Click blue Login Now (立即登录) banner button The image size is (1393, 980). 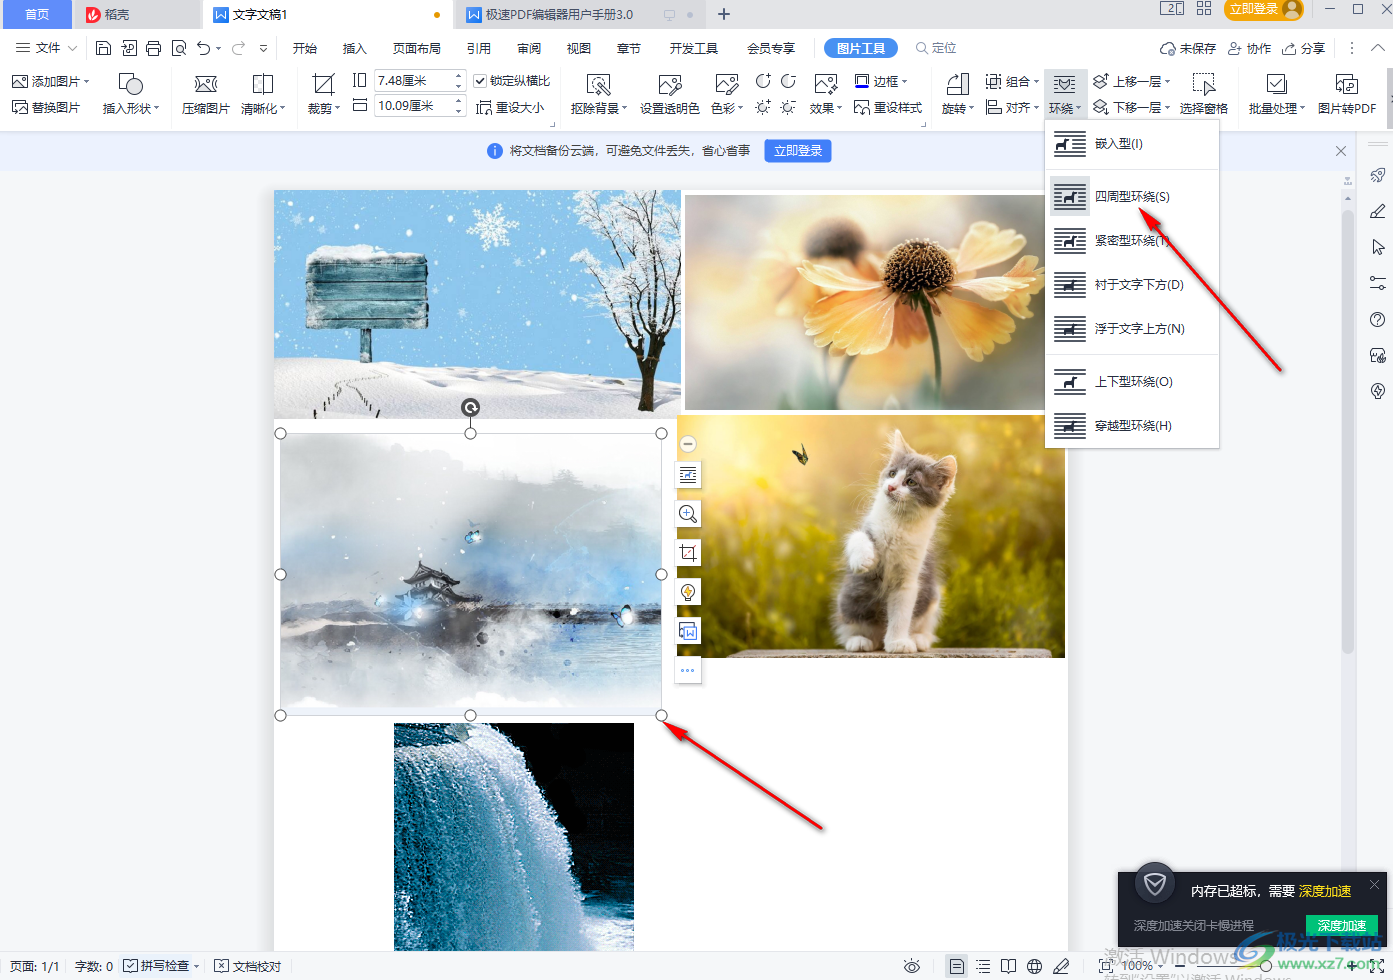[x=798, y=151]
